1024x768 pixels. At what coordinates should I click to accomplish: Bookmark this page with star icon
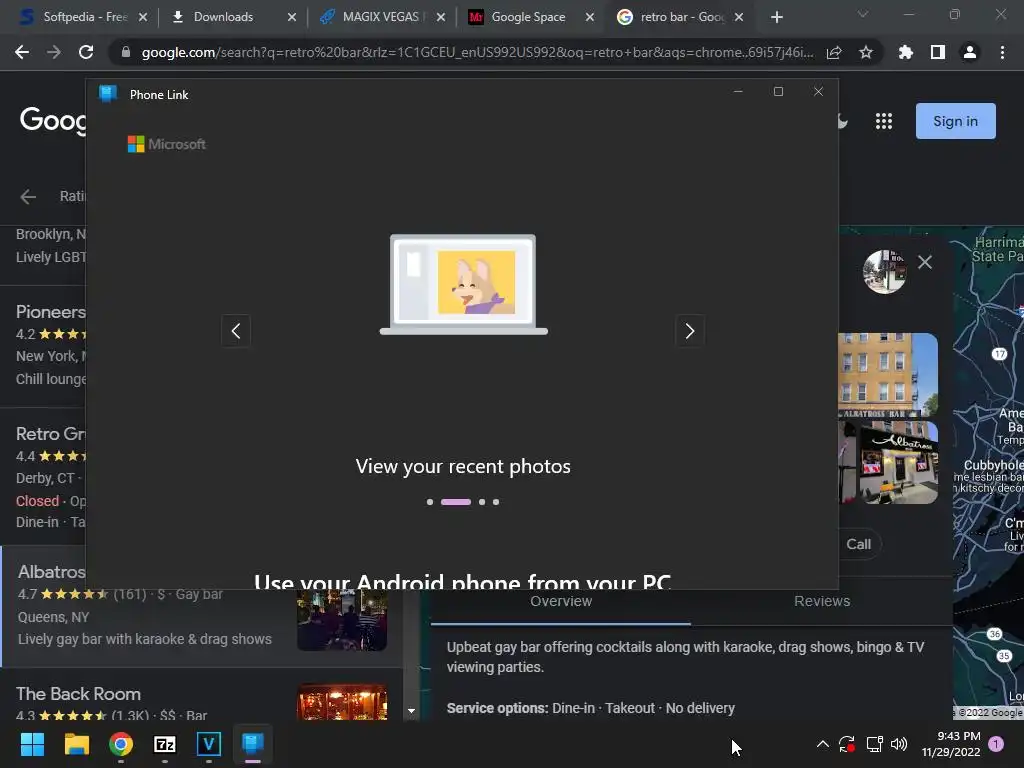pos(866,52)
